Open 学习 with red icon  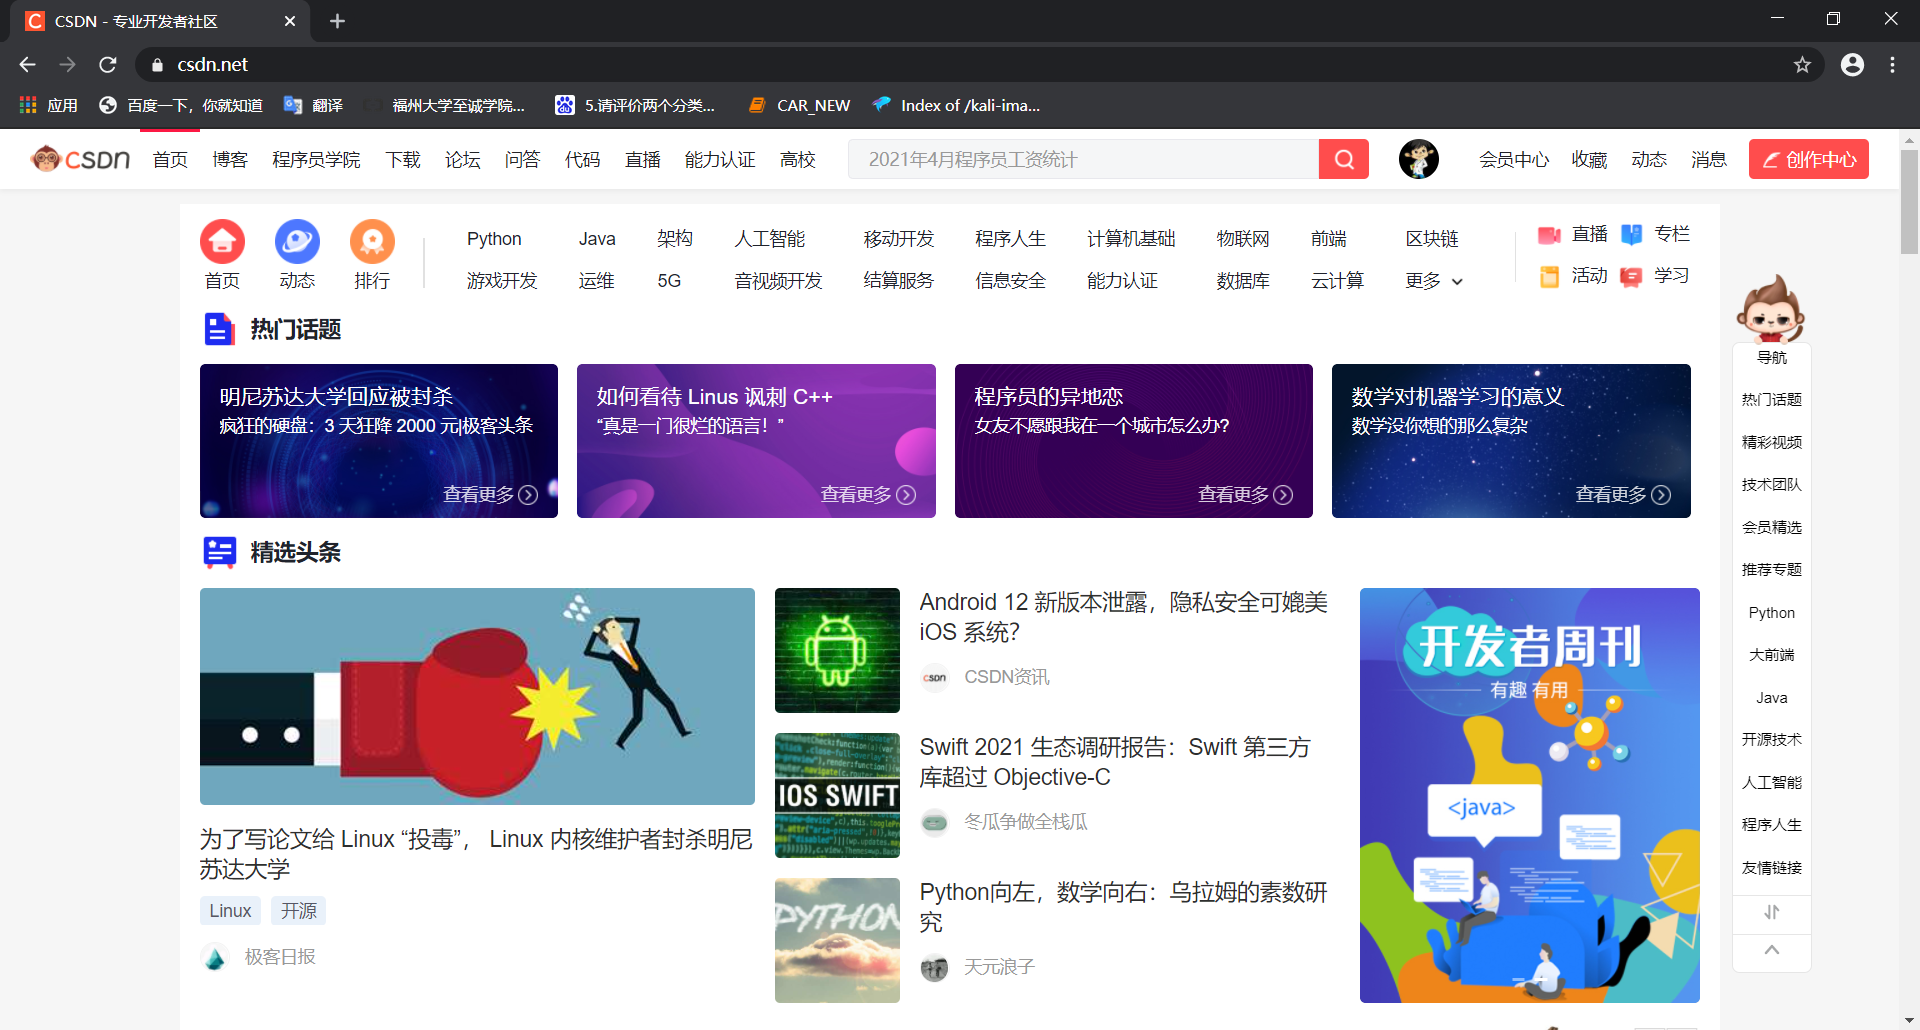click(x=1655, y=276)
